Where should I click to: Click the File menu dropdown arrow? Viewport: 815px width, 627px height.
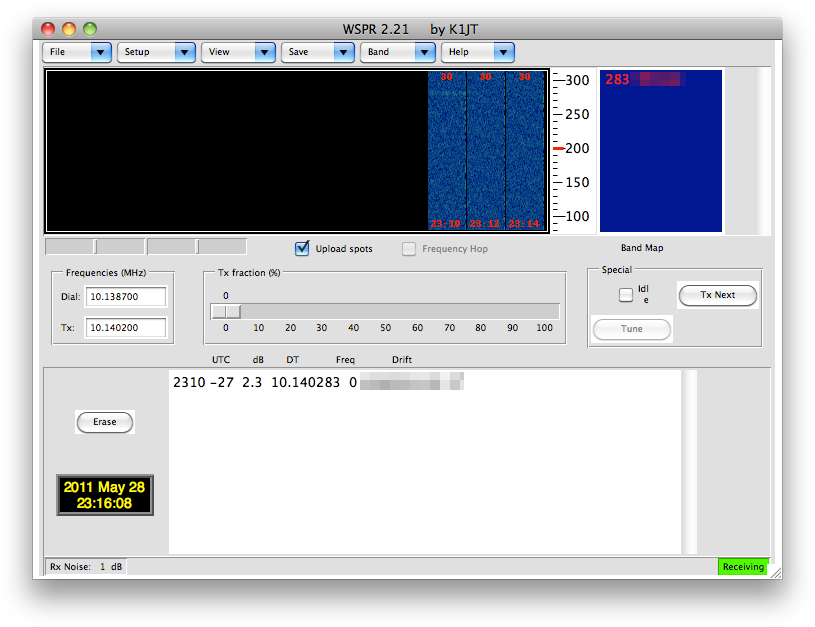pyautogui.click(x=101, y=52)
